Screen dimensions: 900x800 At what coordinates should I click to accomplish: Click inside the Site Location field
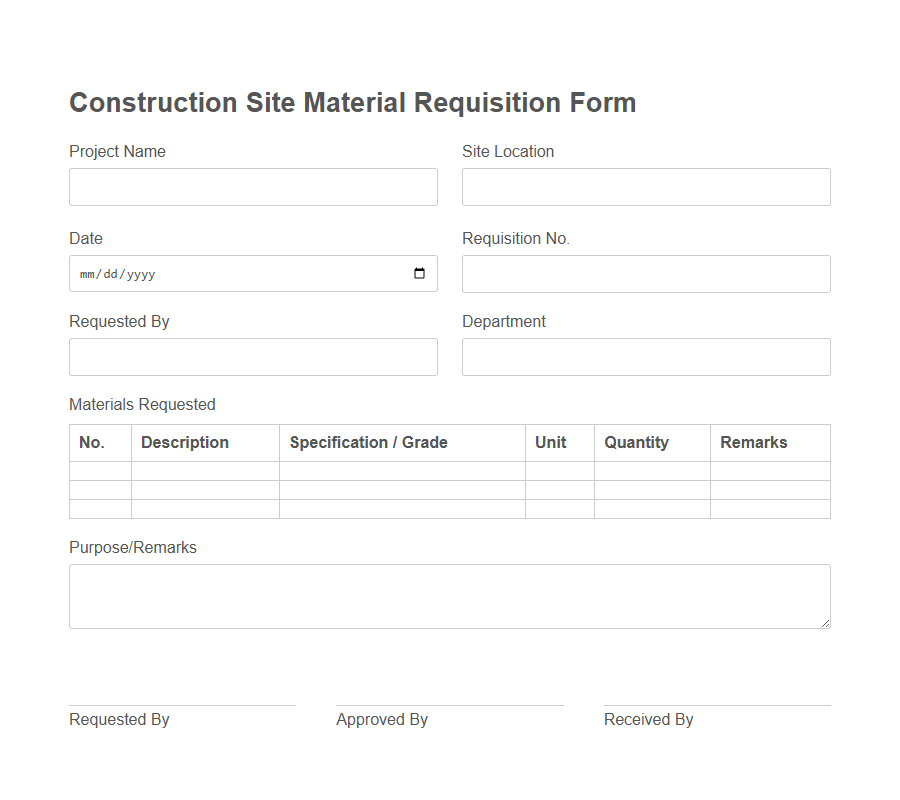pyautogui.click(x=645, y=187)
